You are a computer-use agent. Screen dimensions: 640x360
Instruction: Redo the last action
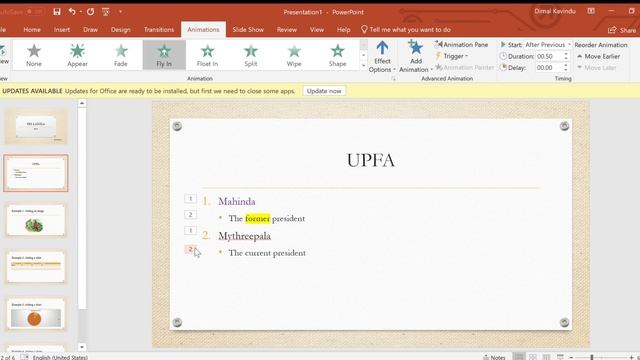(x=91, y=12)
